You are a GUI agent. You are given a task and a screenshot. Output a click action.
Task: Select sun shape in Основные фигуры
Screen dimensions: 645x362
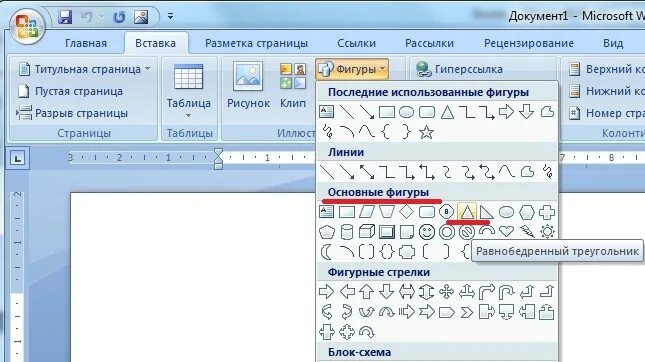(547, 232)
